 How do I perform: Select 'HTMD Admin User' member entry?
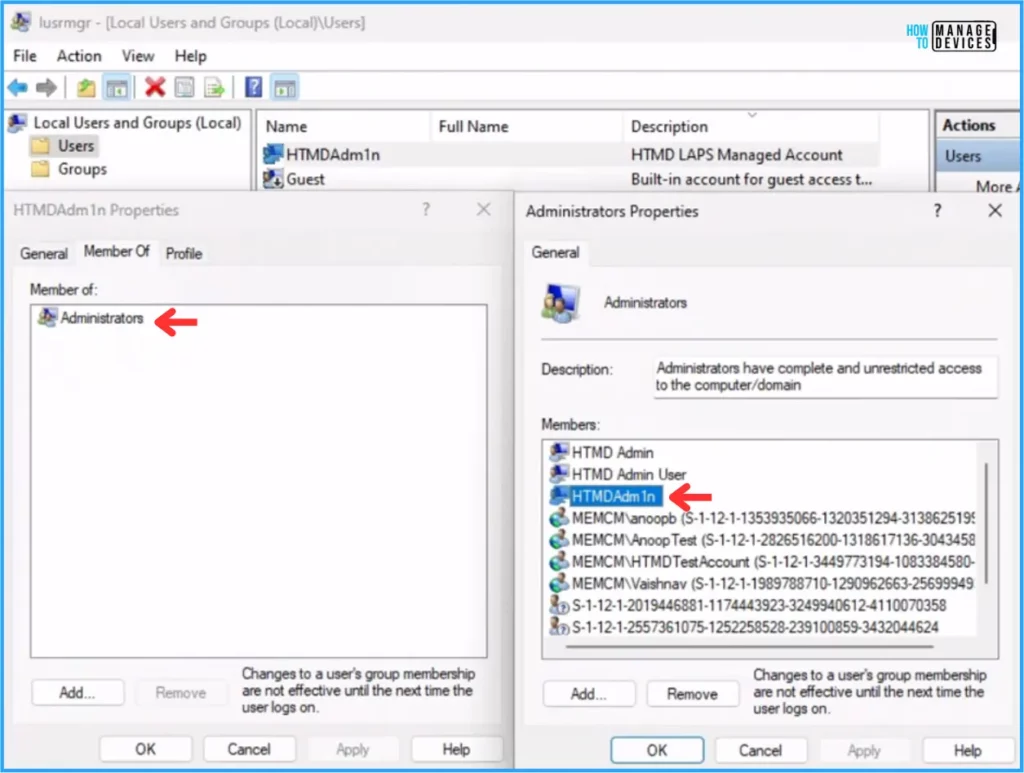tap(628, 474)
